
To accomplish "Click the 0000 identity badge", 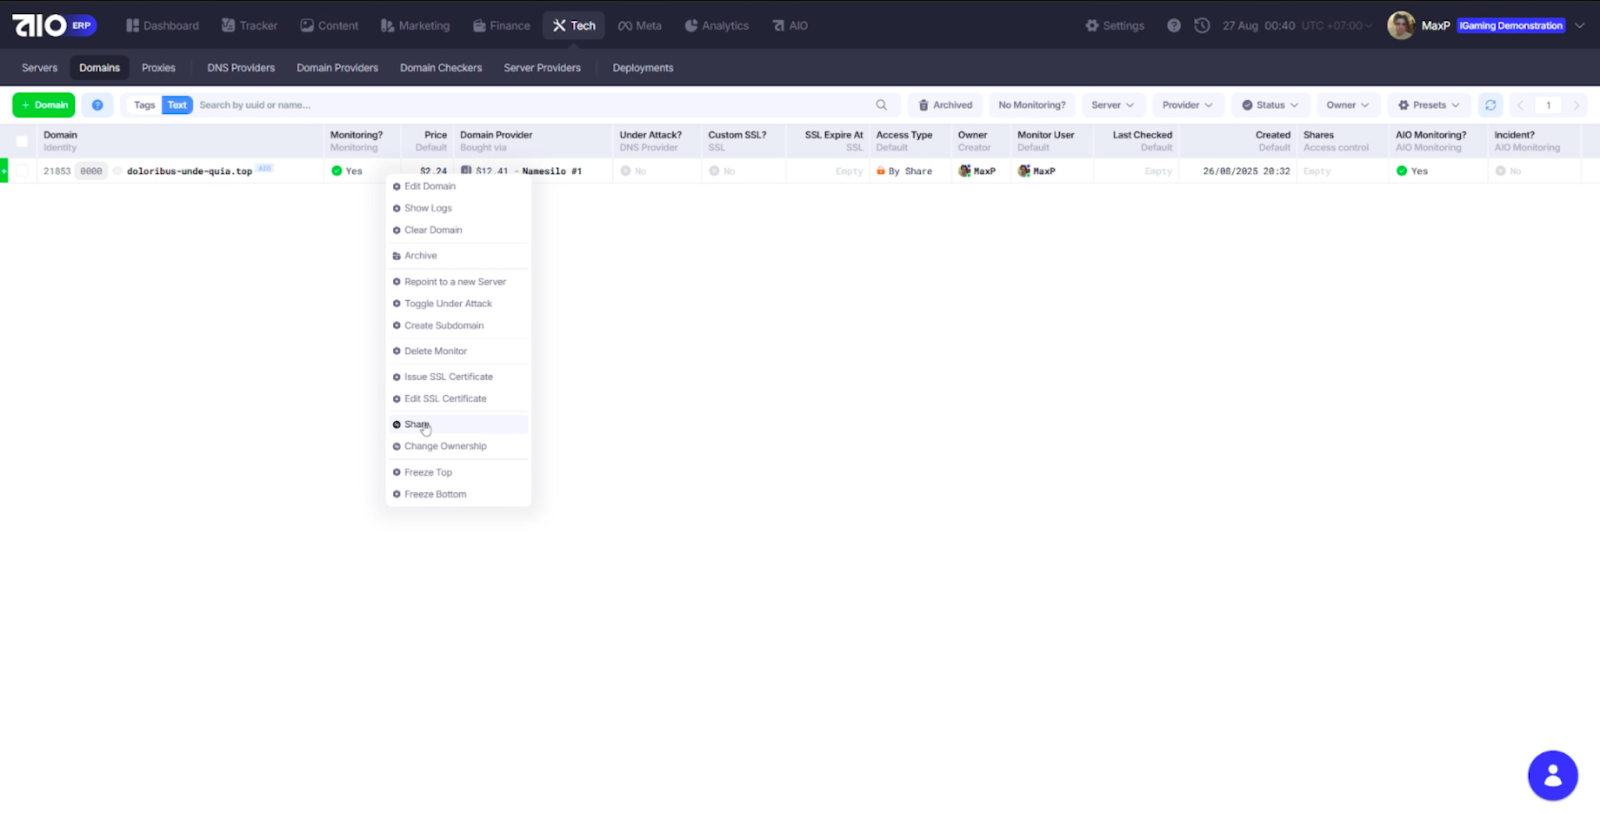I will 91,171.
